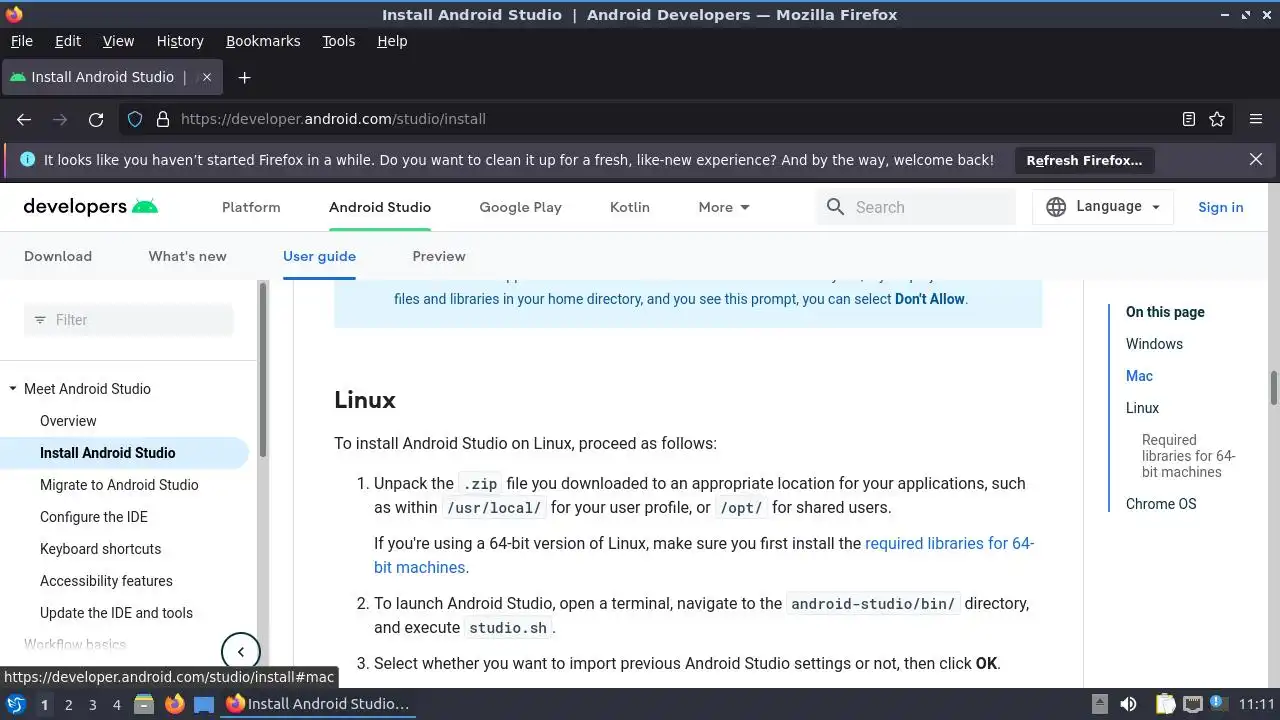Expand the More dropdown in site navigation
This screenshot has width=1280, height=720.
pyautogui.click(x=724, y=207)
